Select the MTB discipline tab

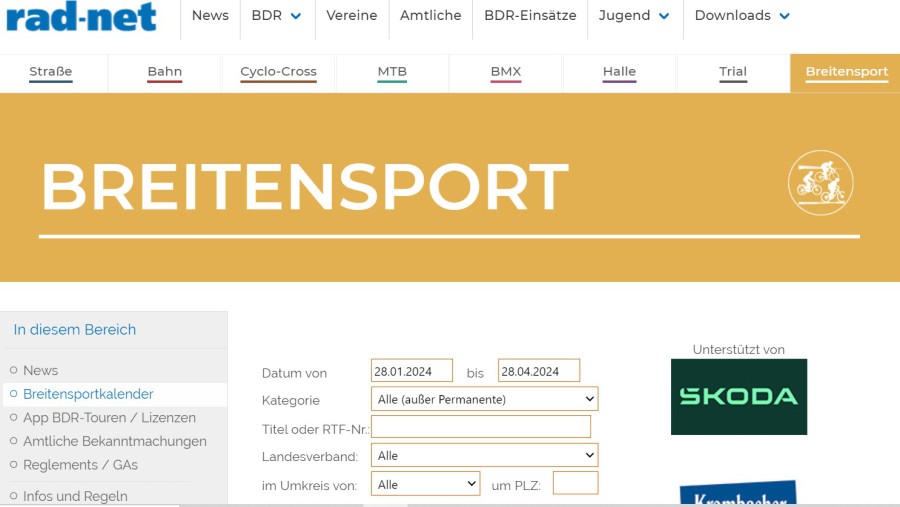(392, 72)
